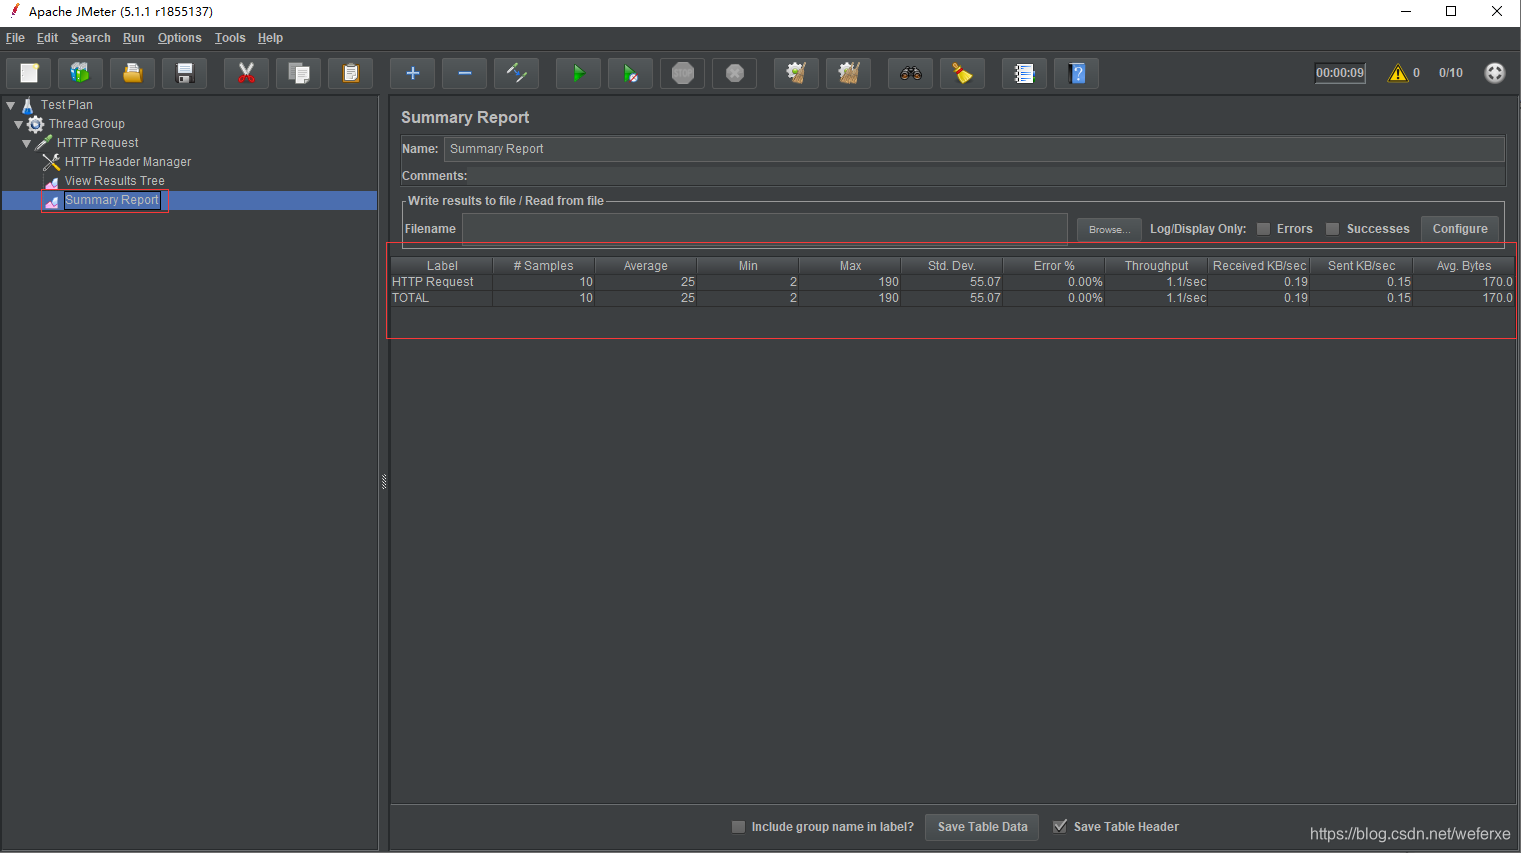Viewport: 1521px width, 853px height.
Task: Enable the Errors only checkbox
Action: point(1263,229)
